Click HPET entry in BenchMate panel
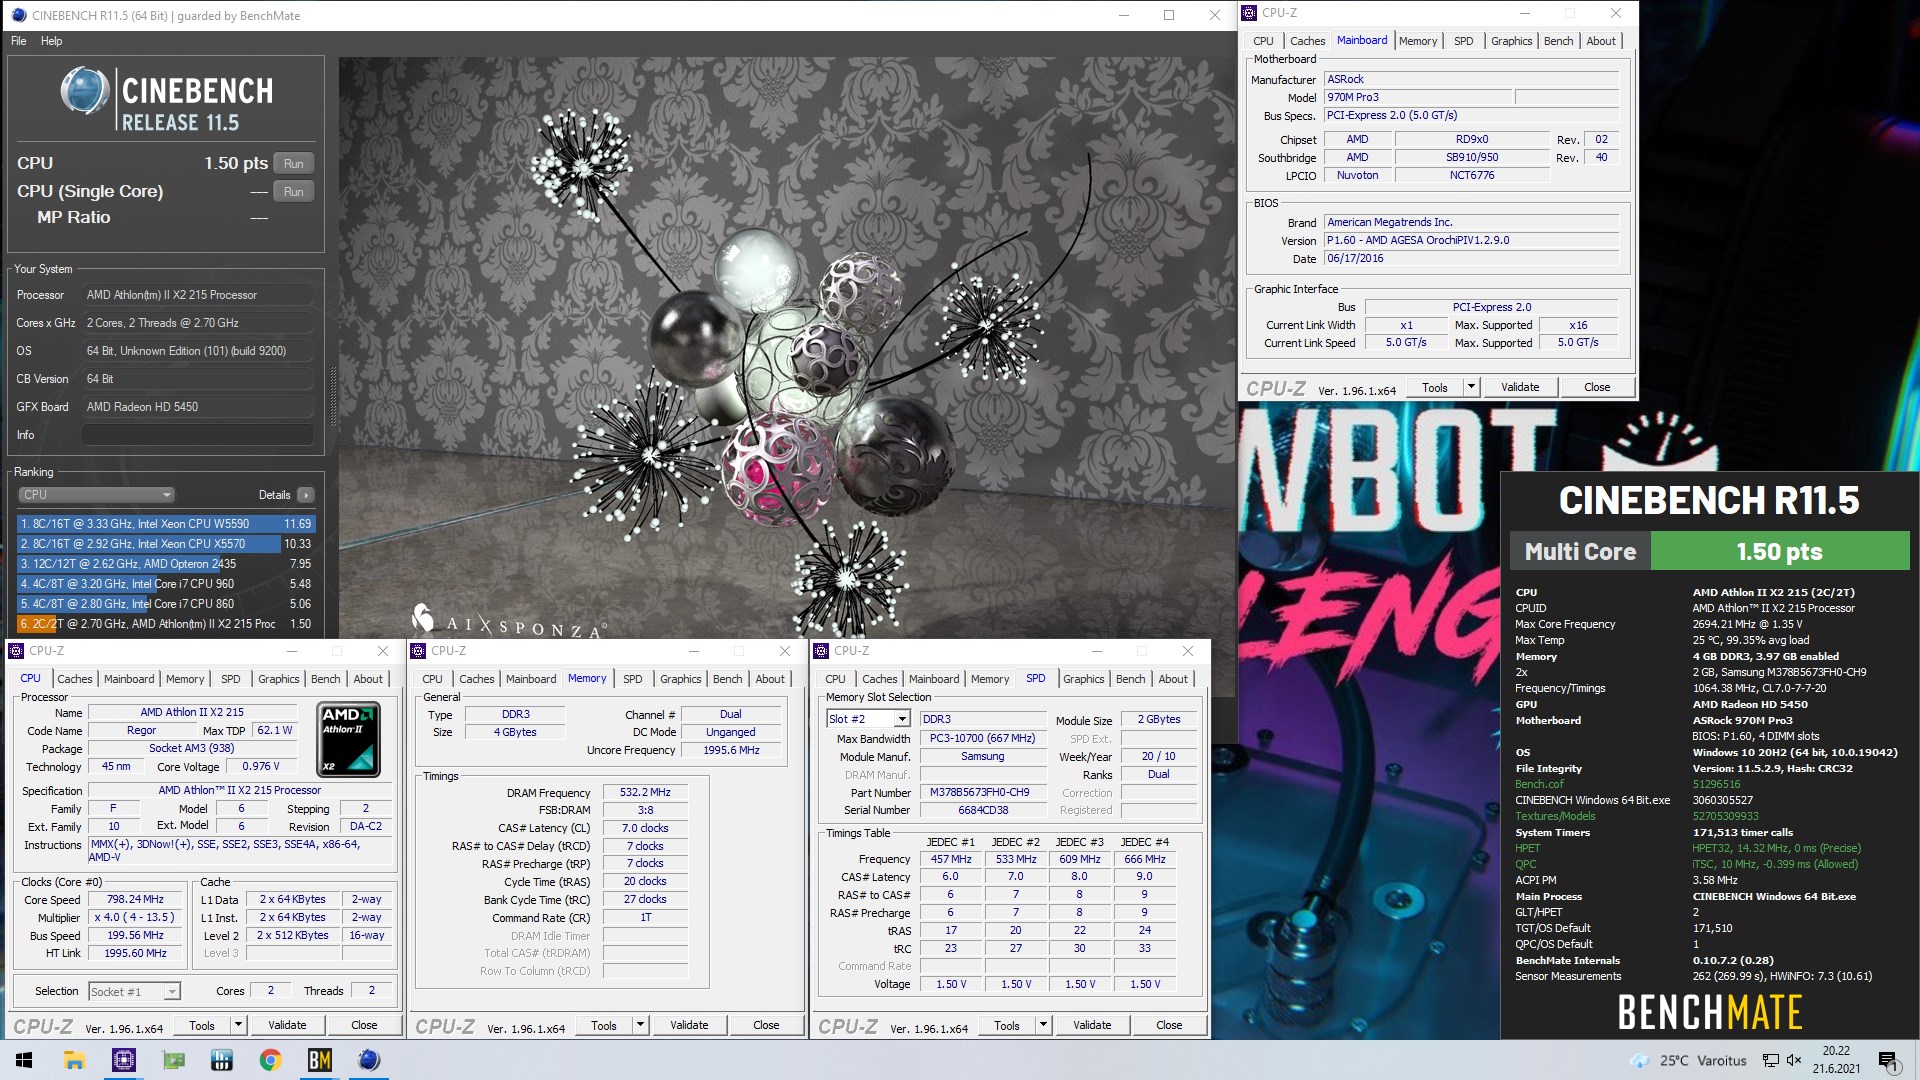This screenshot has width=1920, height=1080. (x=1527, y=848)
